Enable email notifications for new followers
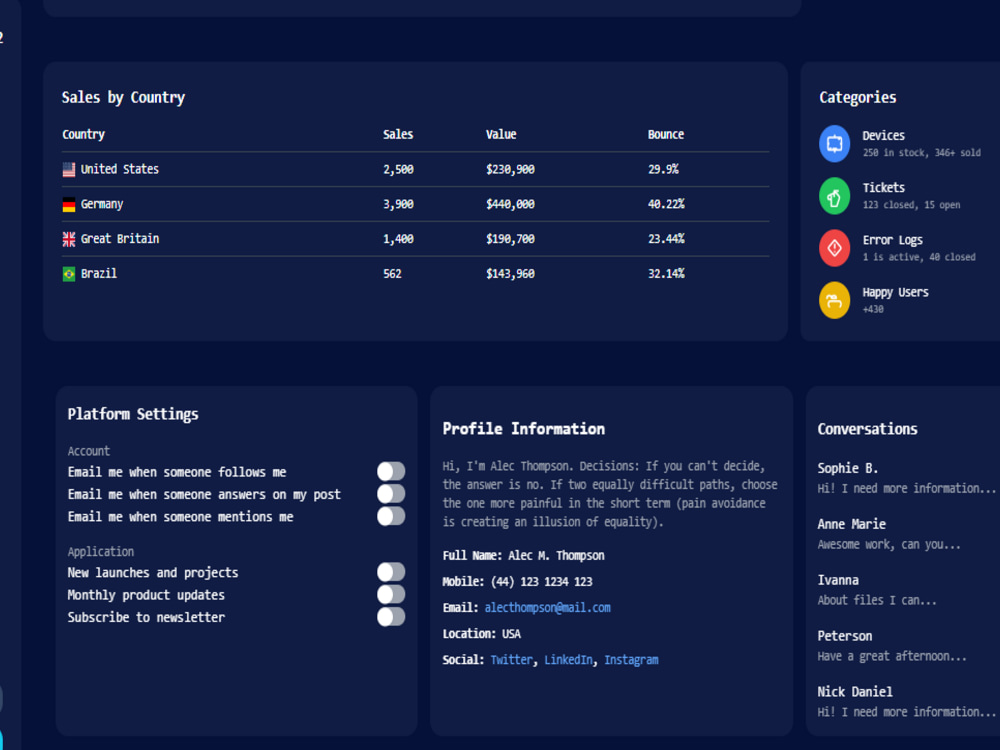1000x750 pixels. tap(390, 470)
